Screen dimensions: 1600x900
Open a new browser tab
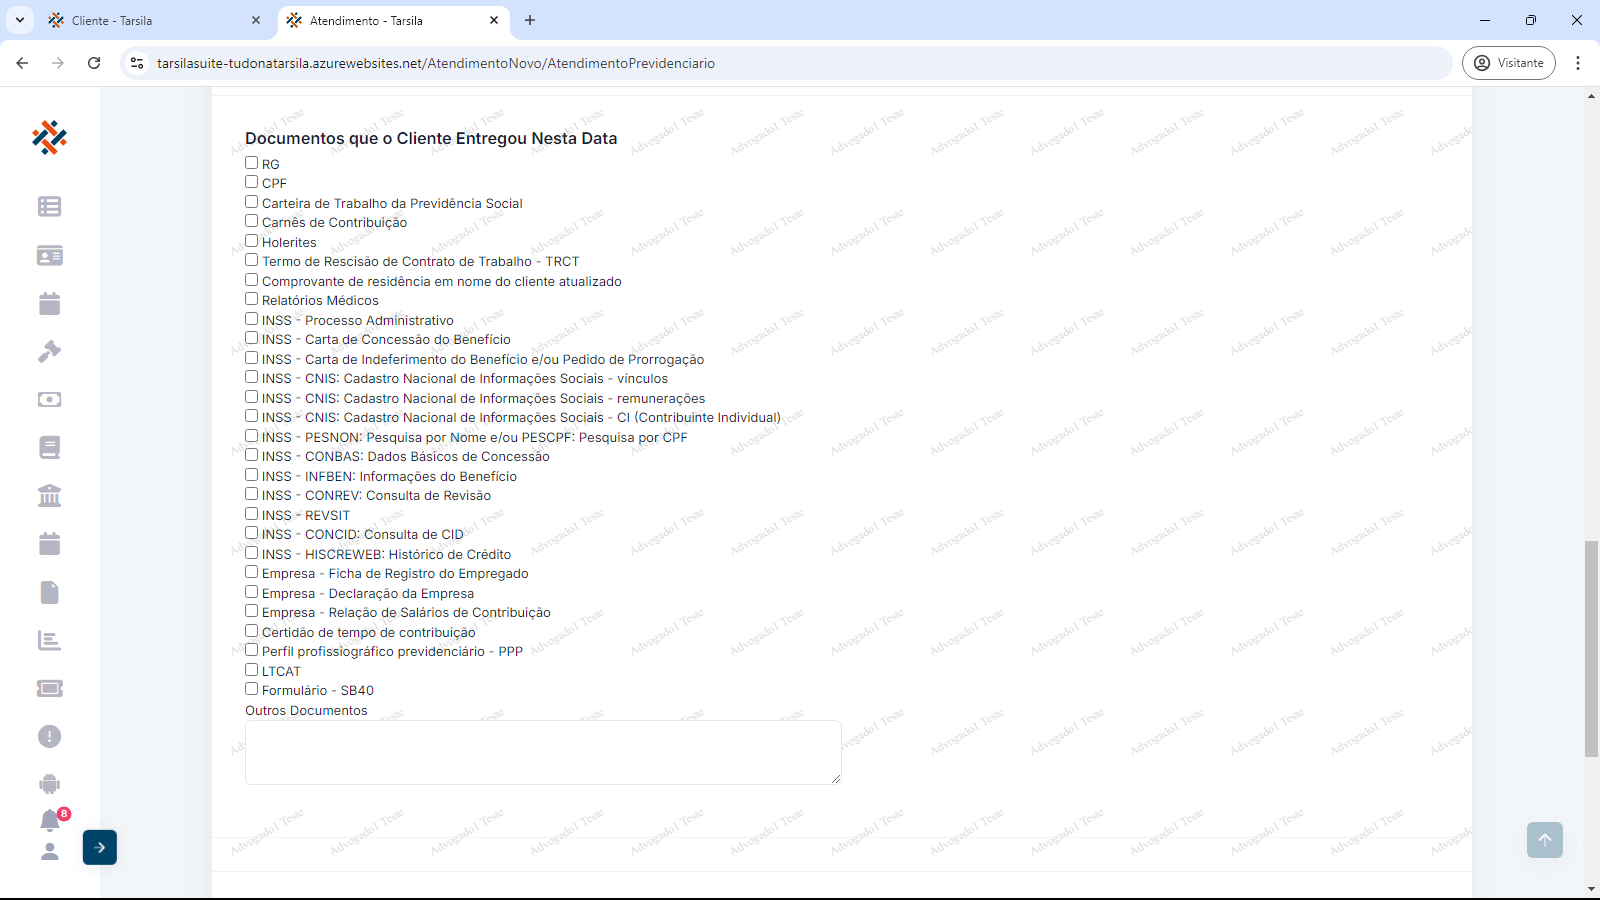[530, 20]
